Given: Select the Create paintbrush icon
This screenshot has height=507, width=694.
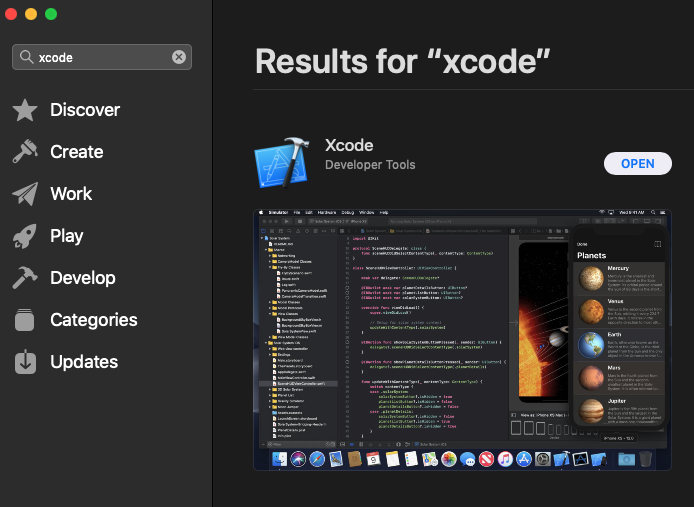Looking at the screenshot, I should click(25, 151).
